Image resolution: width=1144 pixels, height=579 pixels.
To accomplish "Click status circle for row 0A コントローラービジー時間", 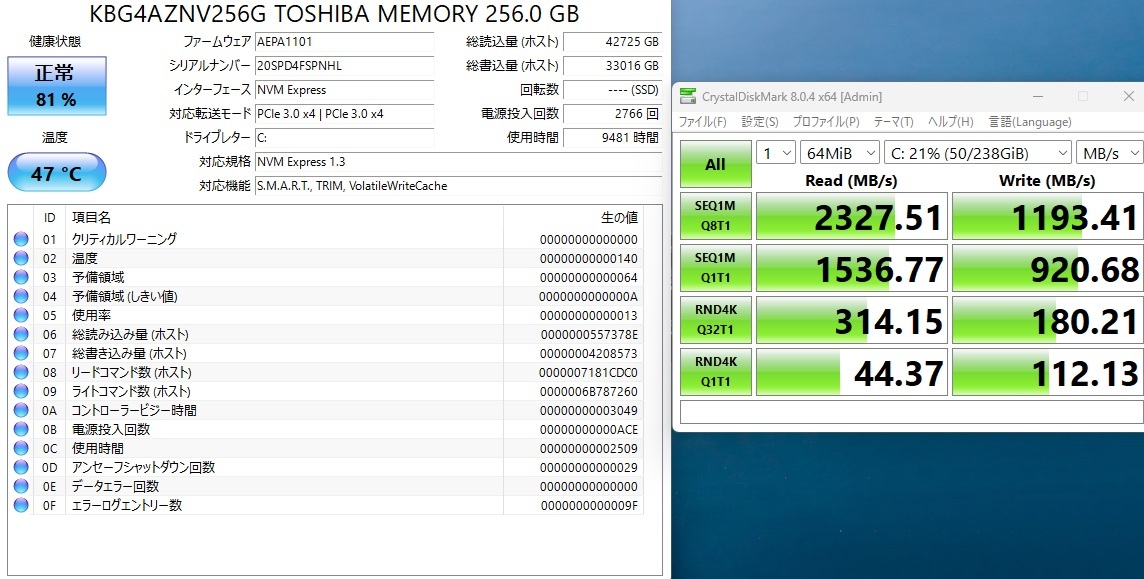I will click(x=20, y=409).
